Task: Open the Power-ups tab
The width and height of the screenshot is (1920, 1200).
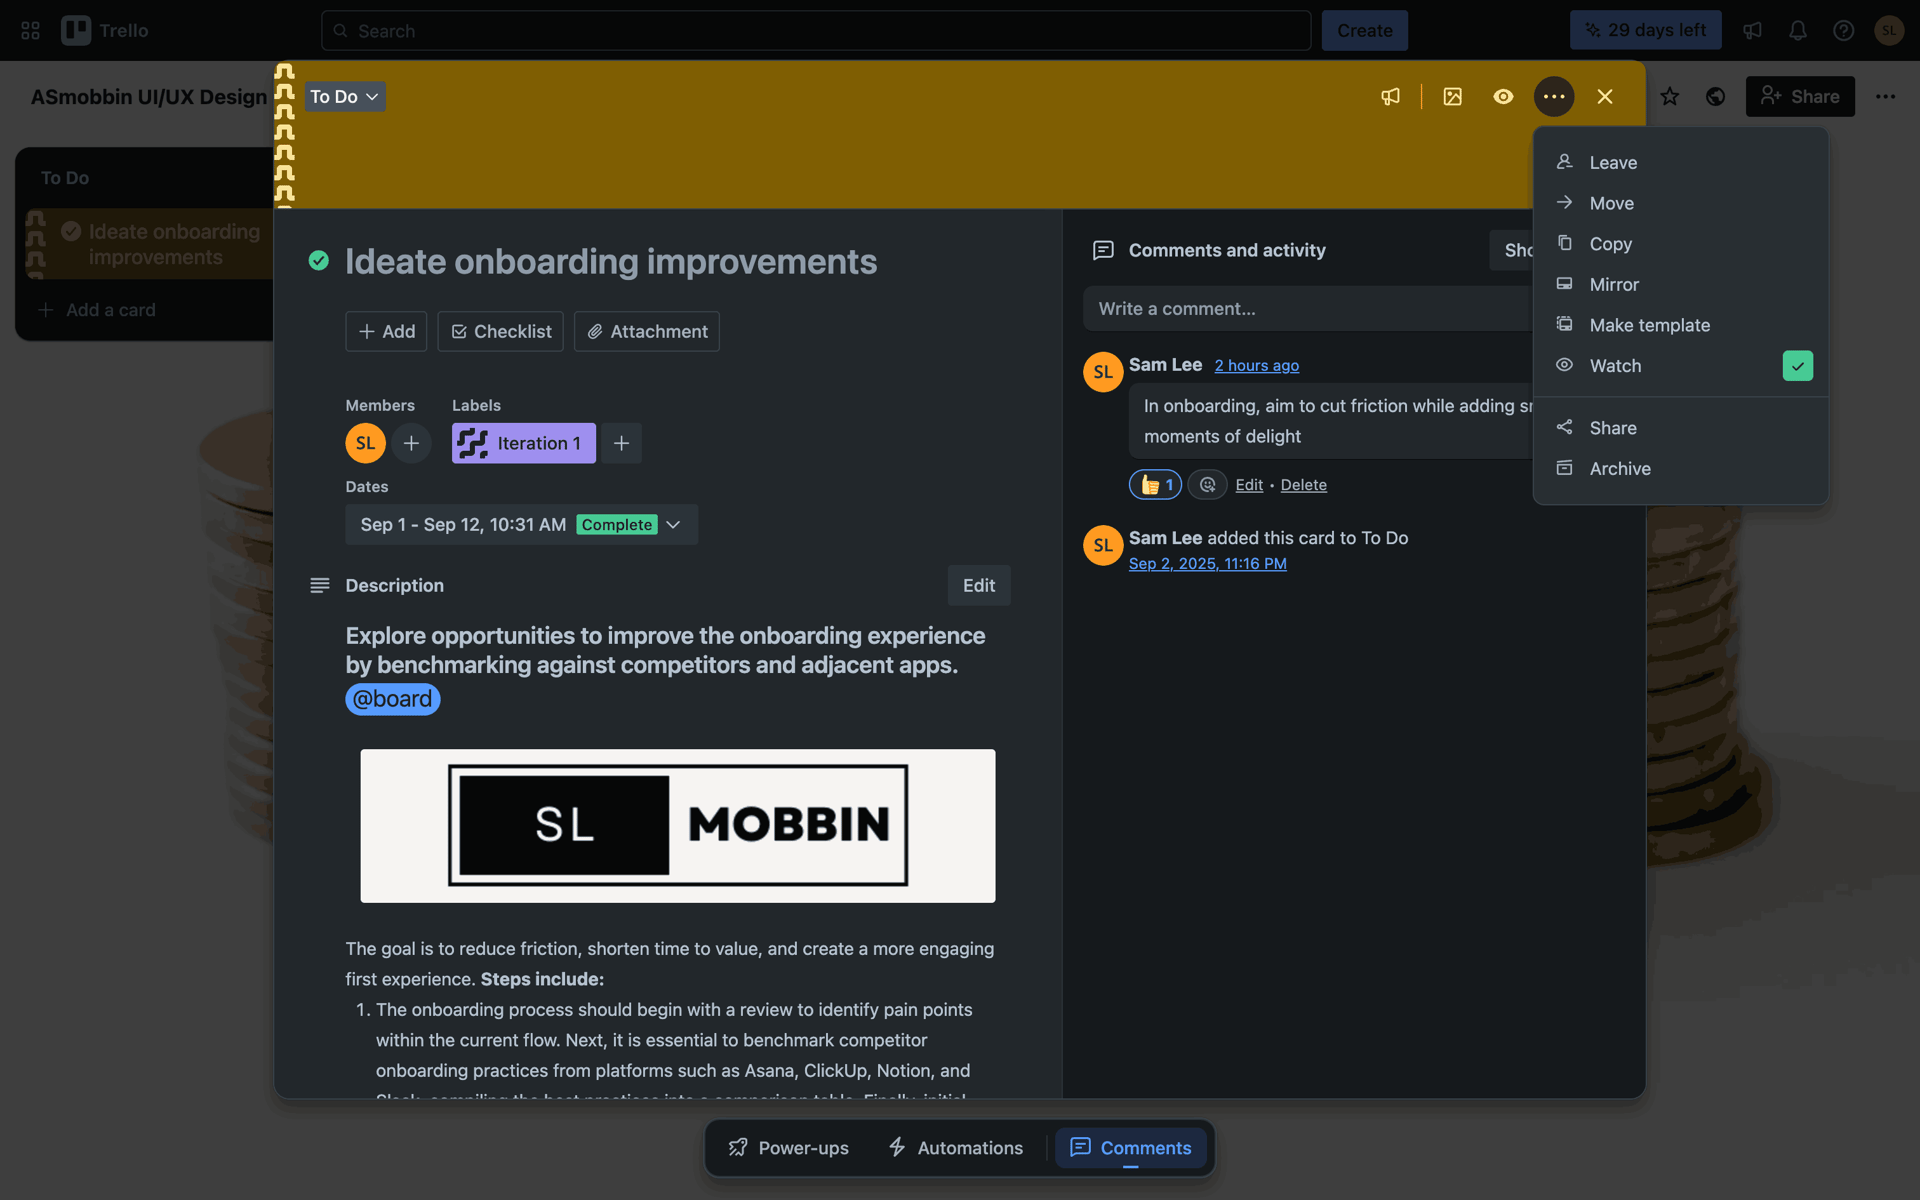Action: pos(789,1148)
